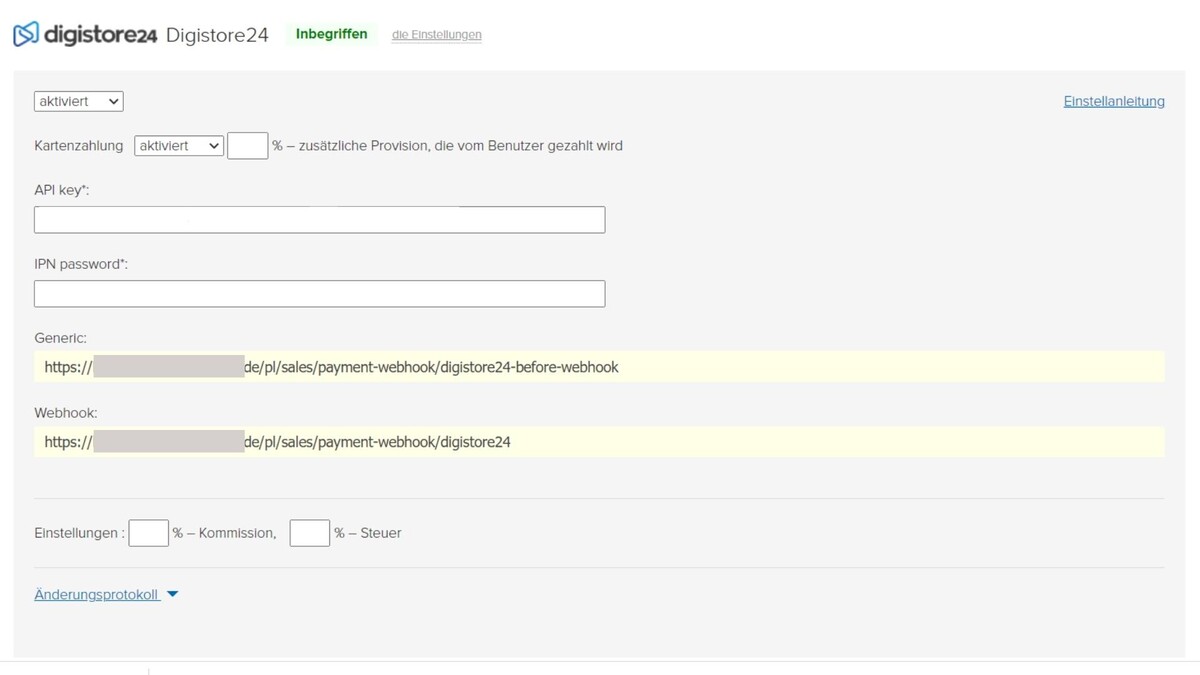Screen dimensions: 1200x675
Task: Open the Einstellanleitung link
Action: pyautogui.click(x=1114, y=101)
